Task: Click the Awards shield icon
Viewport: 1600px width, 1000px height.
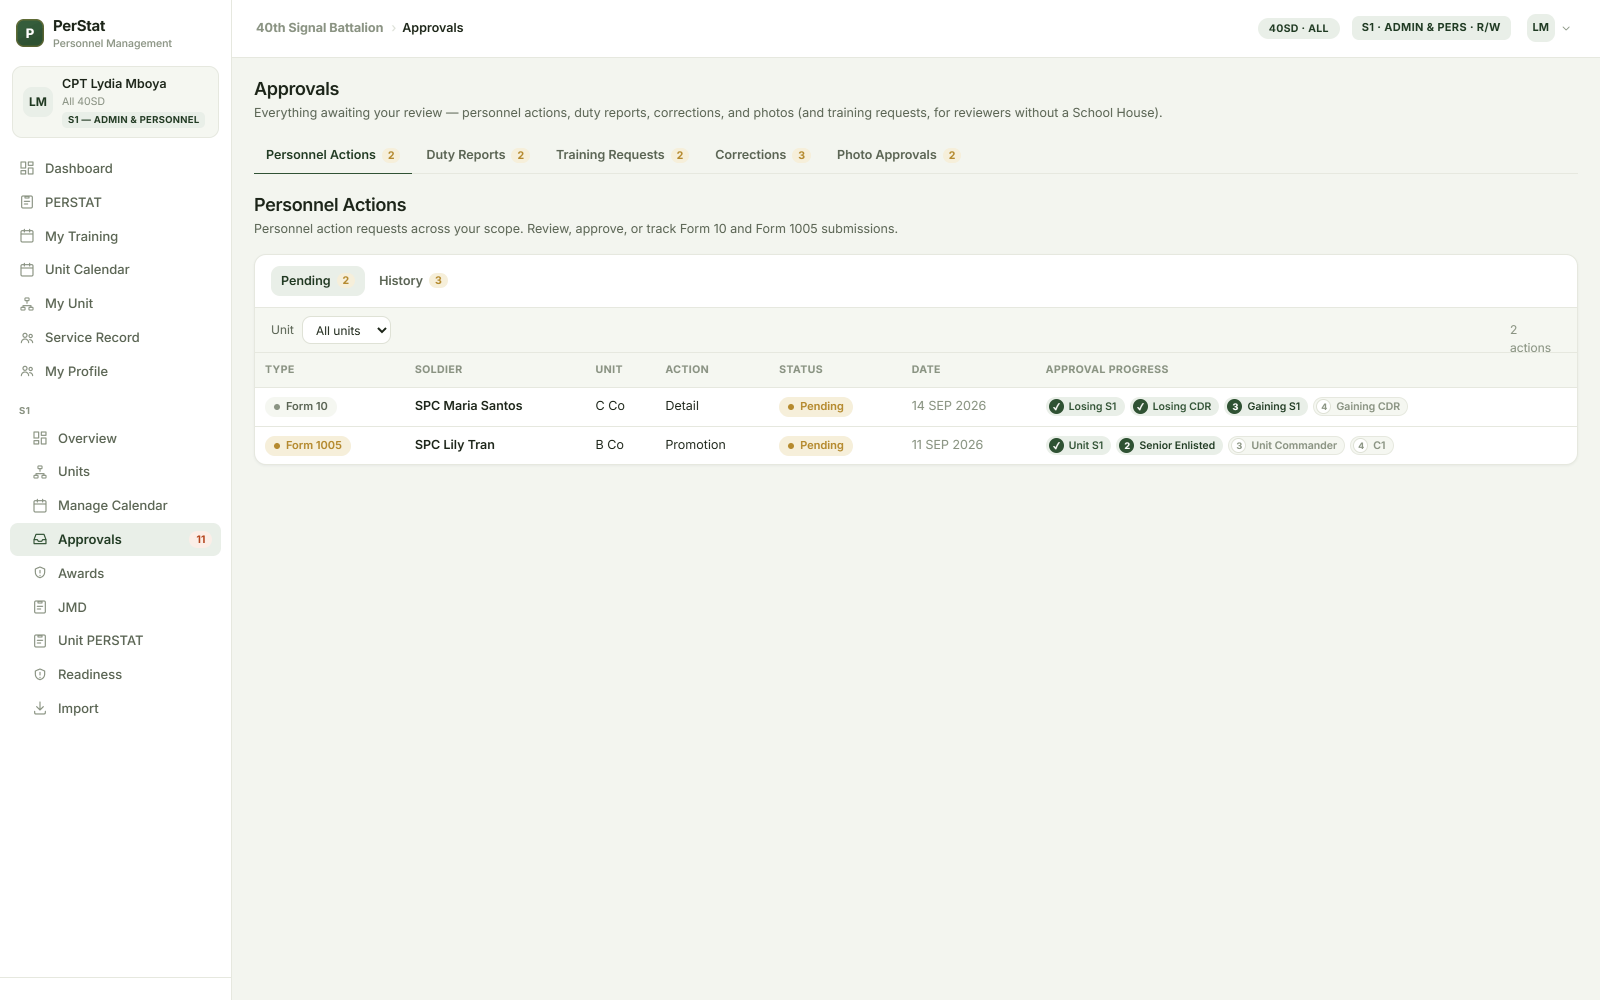Action: (x=40, y=573)
